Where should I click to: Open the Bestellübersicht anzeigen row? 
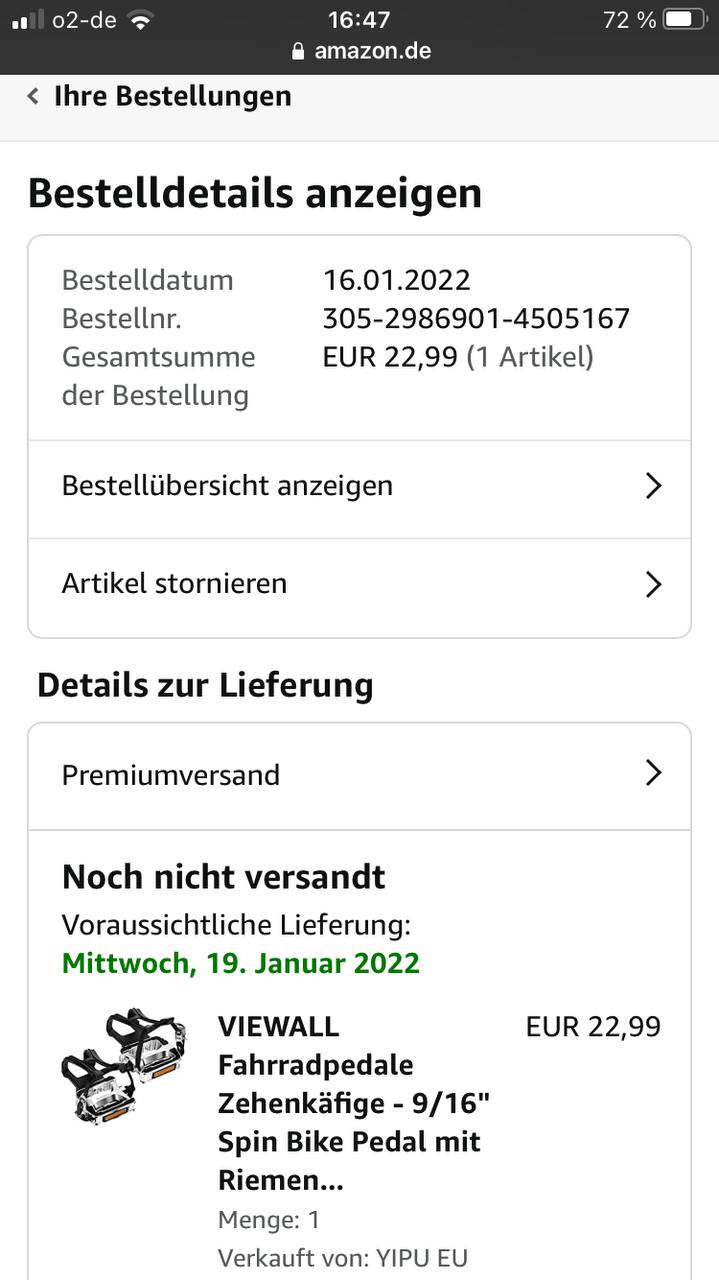pyautogui.click(x=359, y=486)
